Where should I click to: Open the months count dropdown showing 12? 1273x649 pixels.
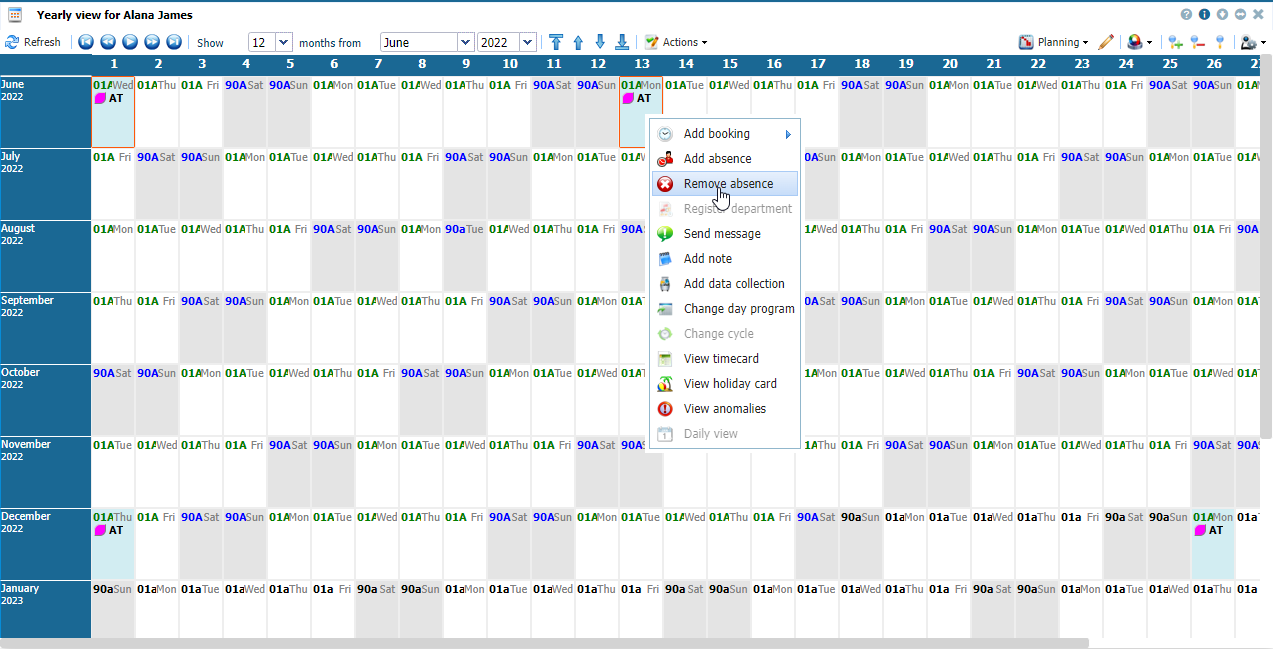282,42
